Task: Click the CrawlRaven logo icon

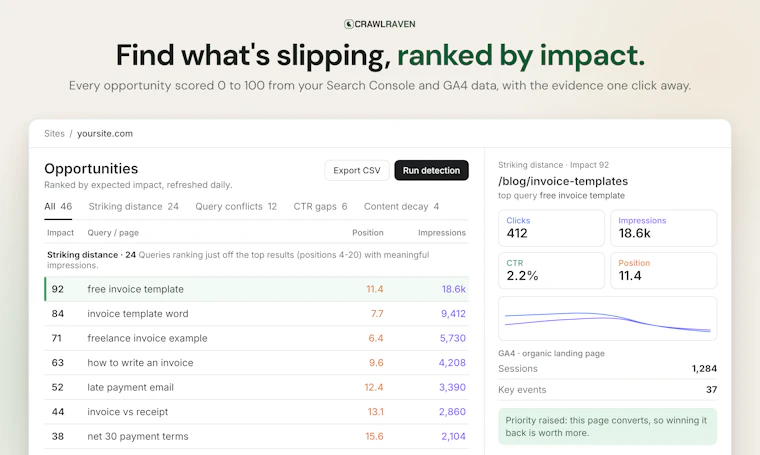Action: tap(348, 24)
